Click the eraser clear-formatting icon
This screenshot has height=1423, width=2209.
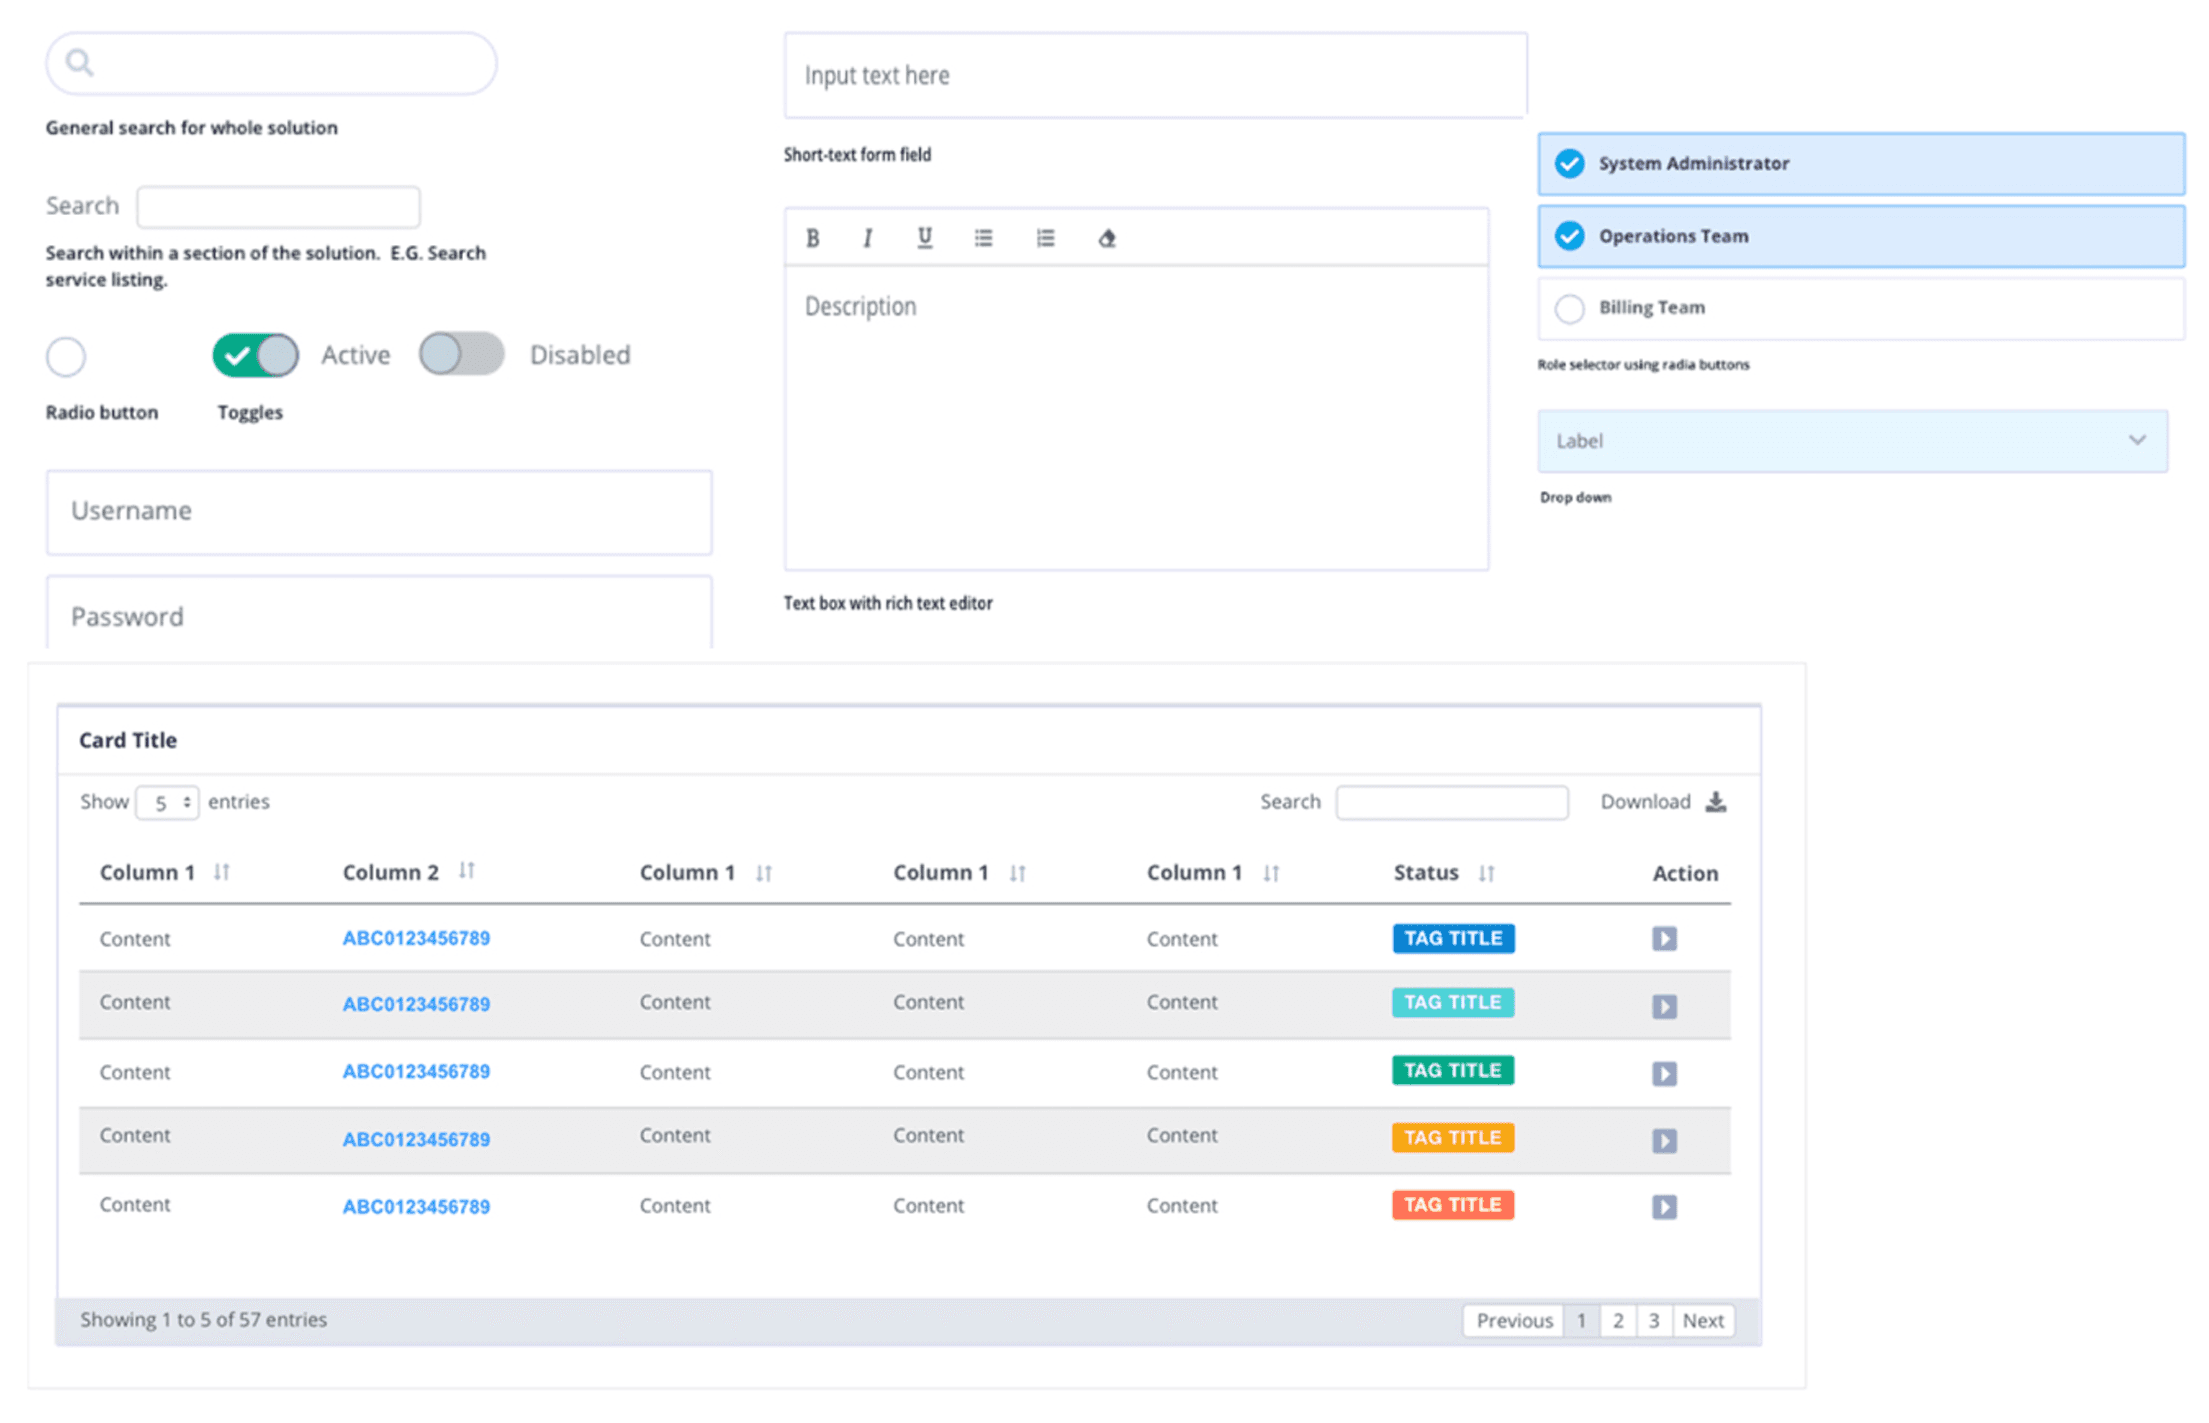point(1106,238)
